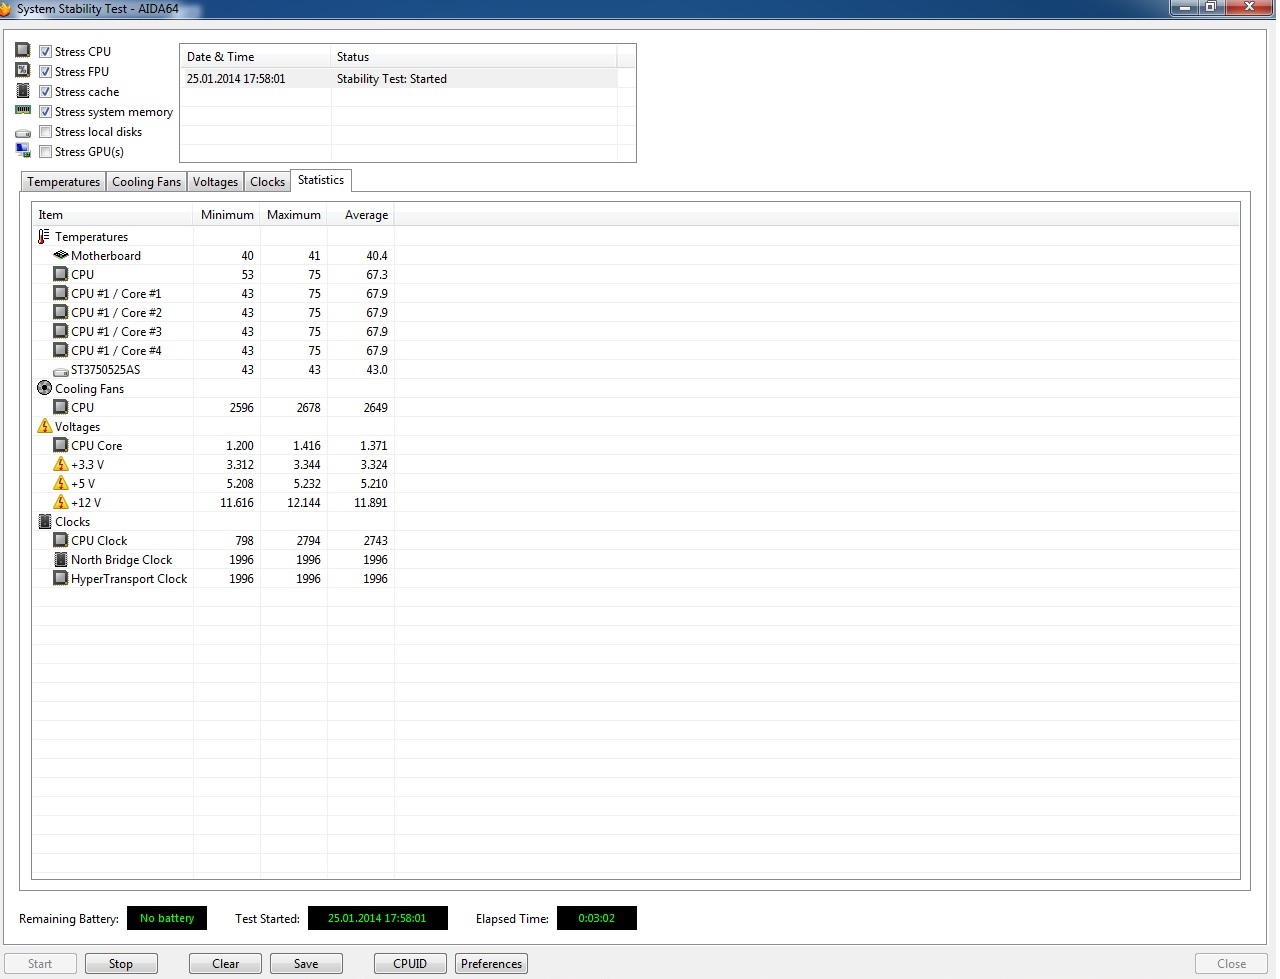Click the chip icon on the CPU Core voltage row
The height and width of the screenshot is (979, 1280).
pos(61,445)
